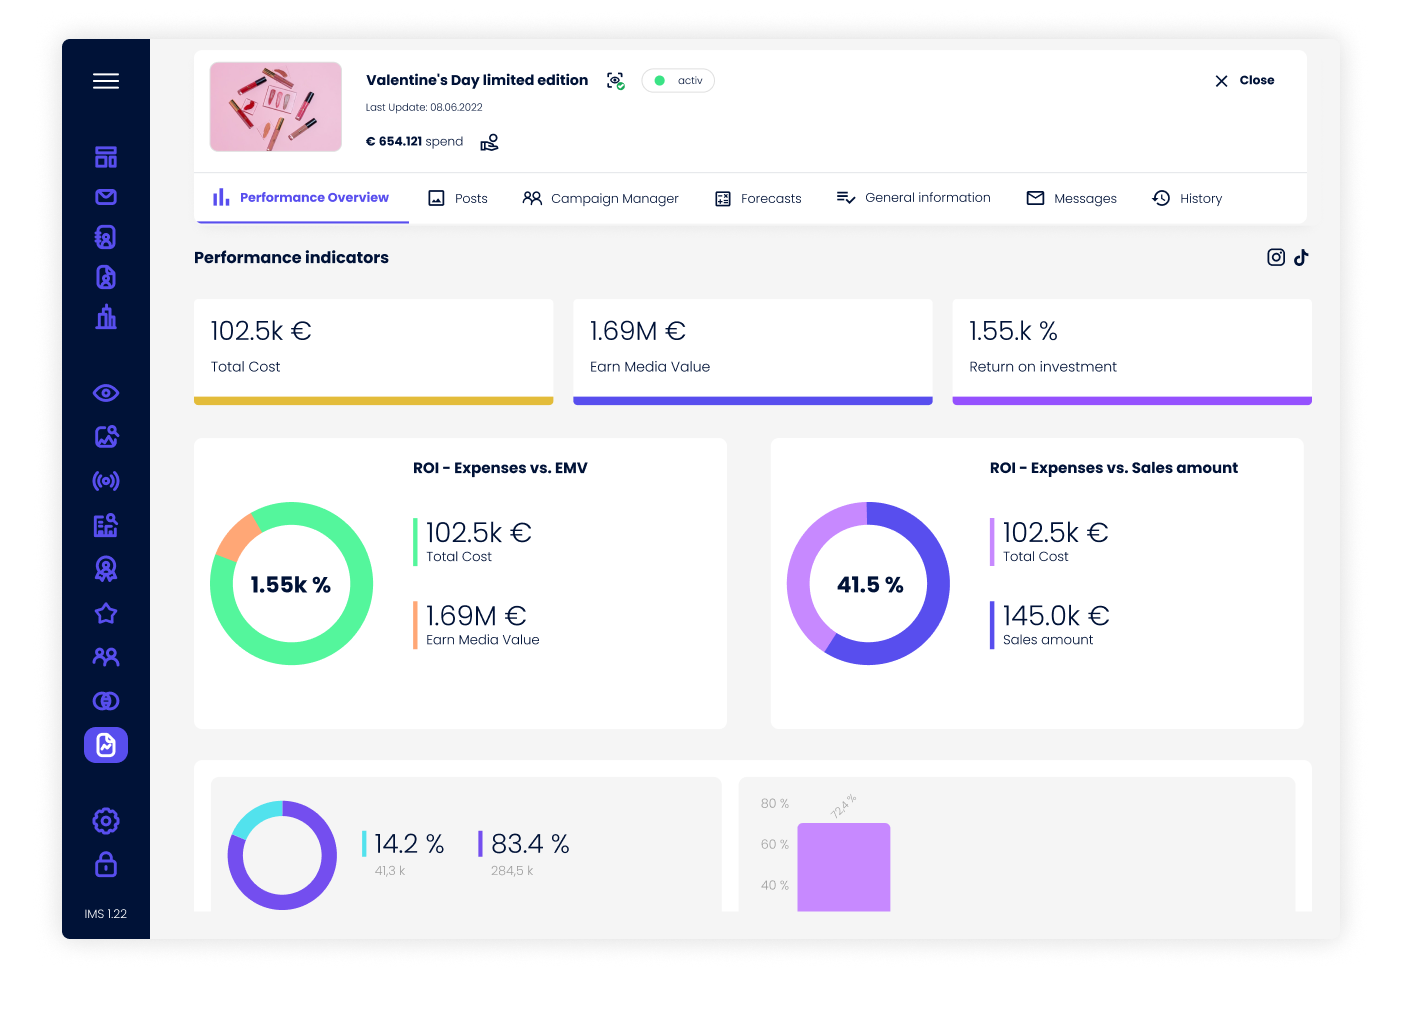Select the History tab
This screenshot has width=1416, height=1029.
pos(1187,198)
